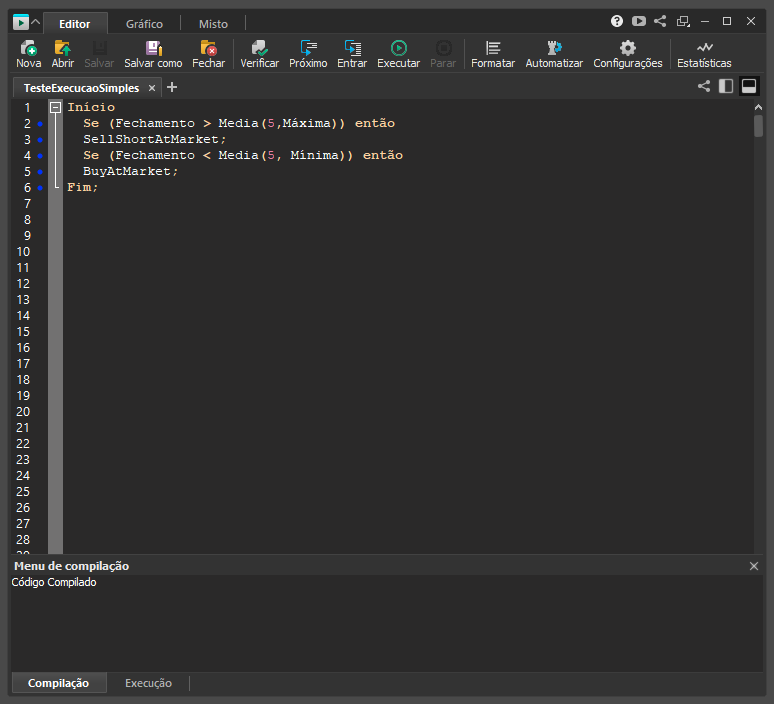This screenshot has height=704, width=774.
Task: Open Estatísticas panel
Action: point(704,54)
